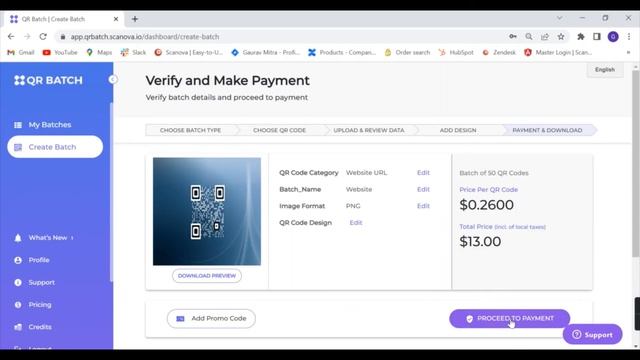The height and width of the screenshot is (360, 640).
Task: Edit the QR Code Category
Action: pyautogui.click(x=423, y=173)
